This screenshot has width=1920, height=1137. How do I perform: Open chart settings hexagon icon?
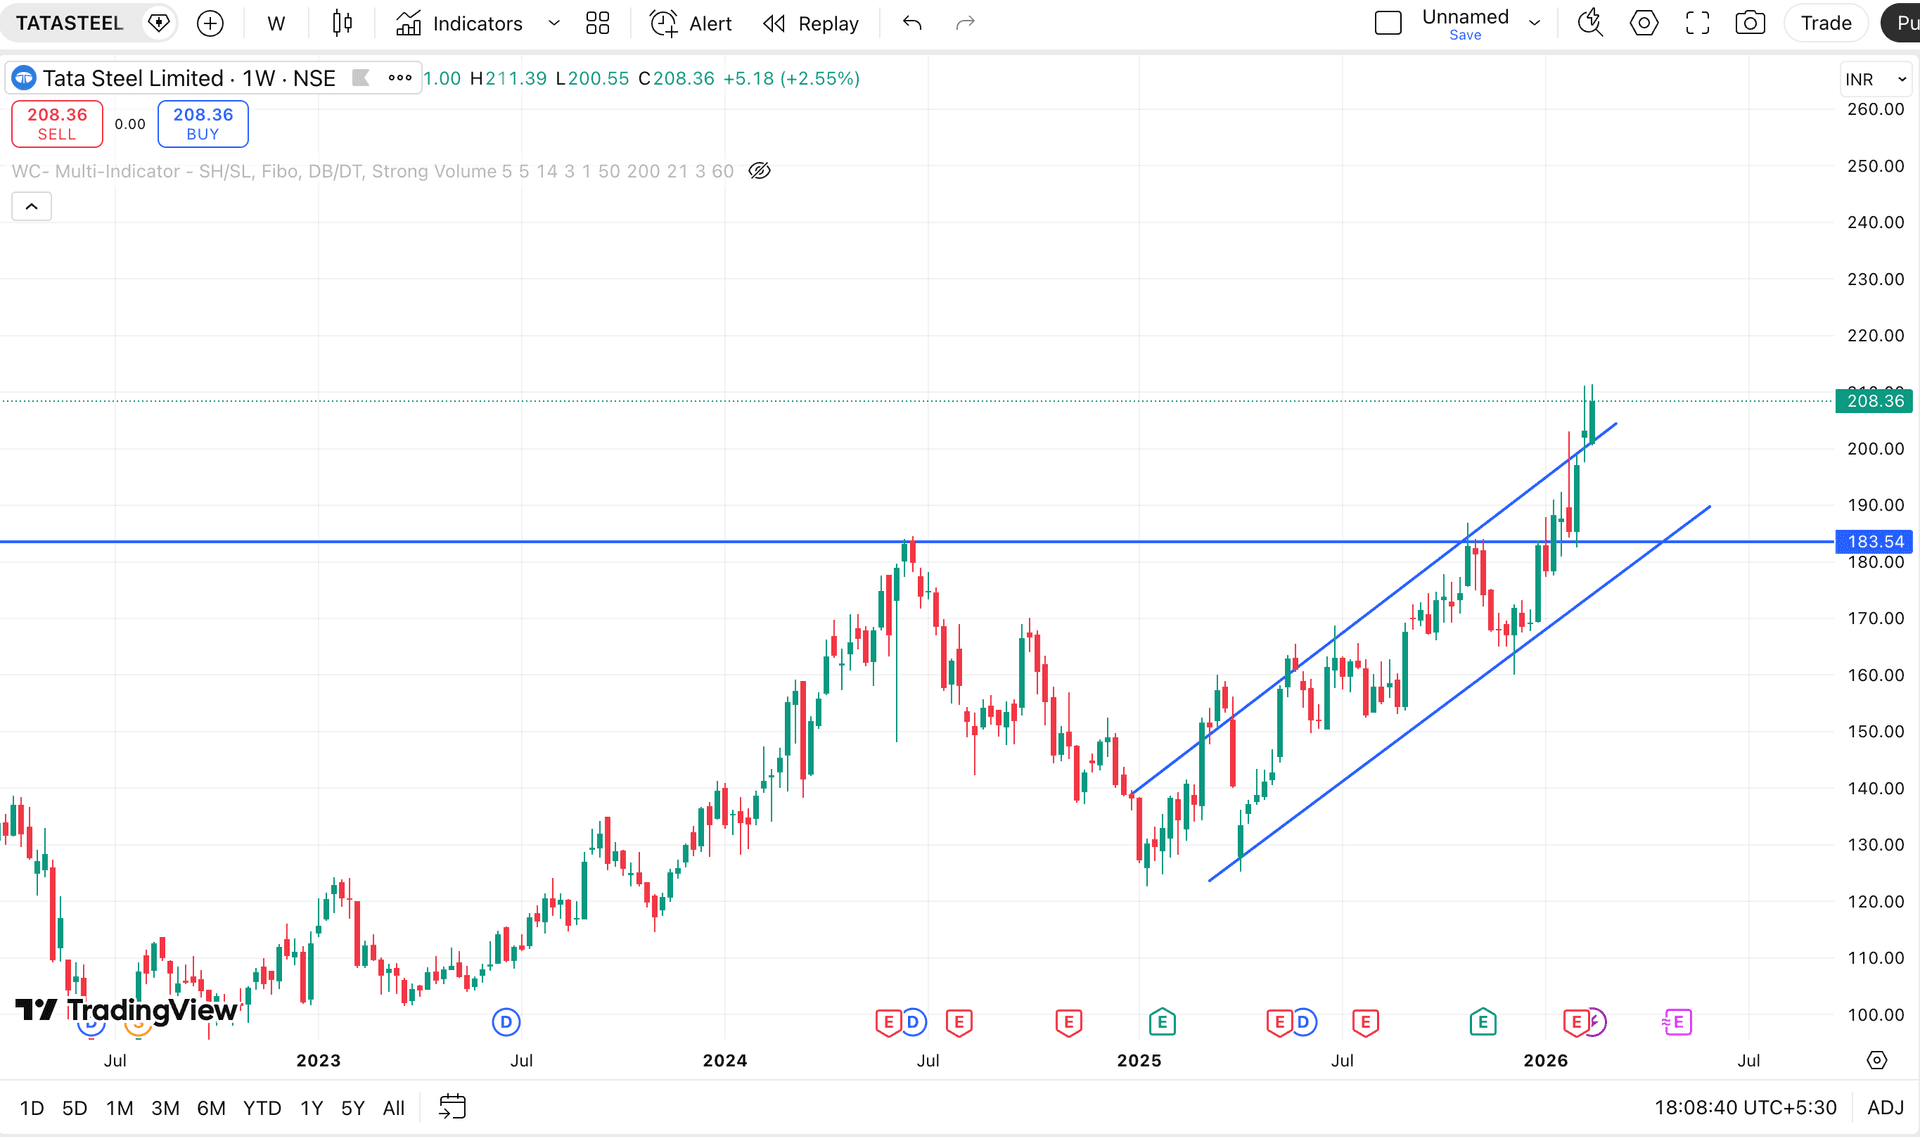(x=1644, y=23)
